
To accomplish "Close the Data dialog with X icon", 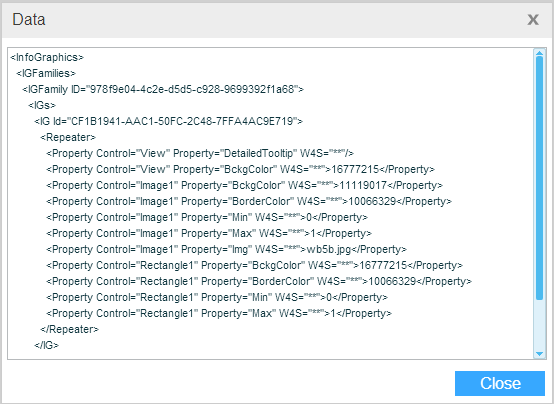I will [x=533, y=20].
